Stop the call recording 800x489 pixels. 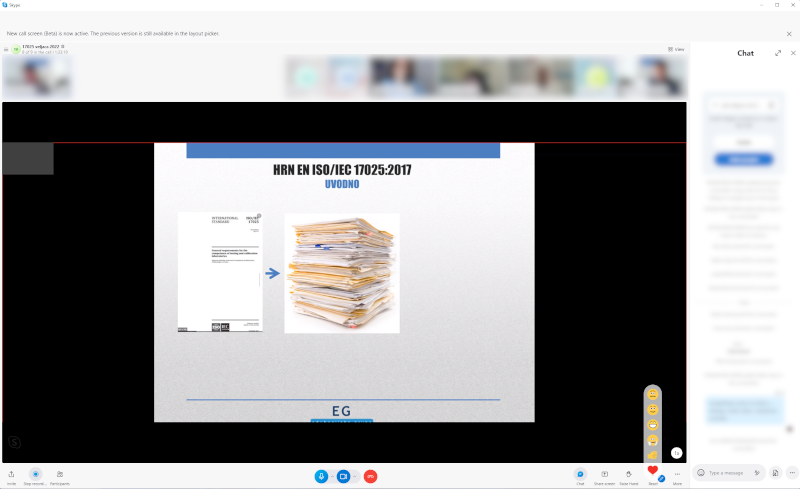coord(36,474)
